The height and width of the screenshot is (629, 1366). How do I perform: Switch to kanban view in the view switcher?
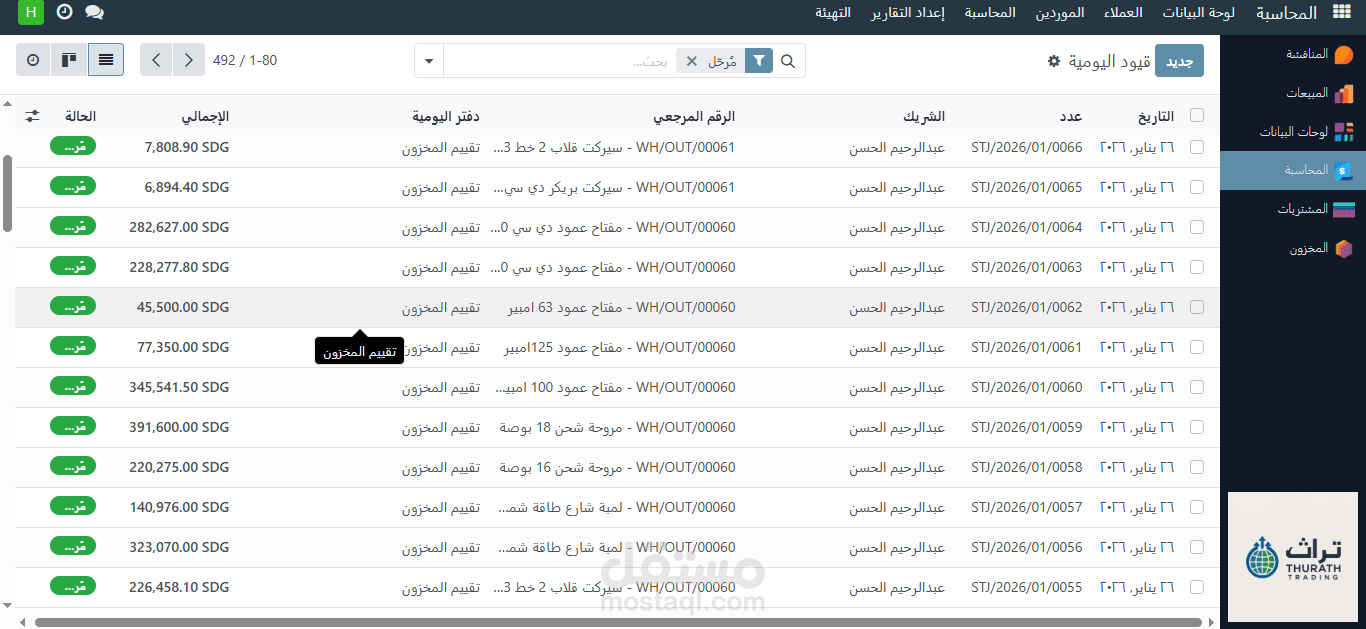pos(69,60)
